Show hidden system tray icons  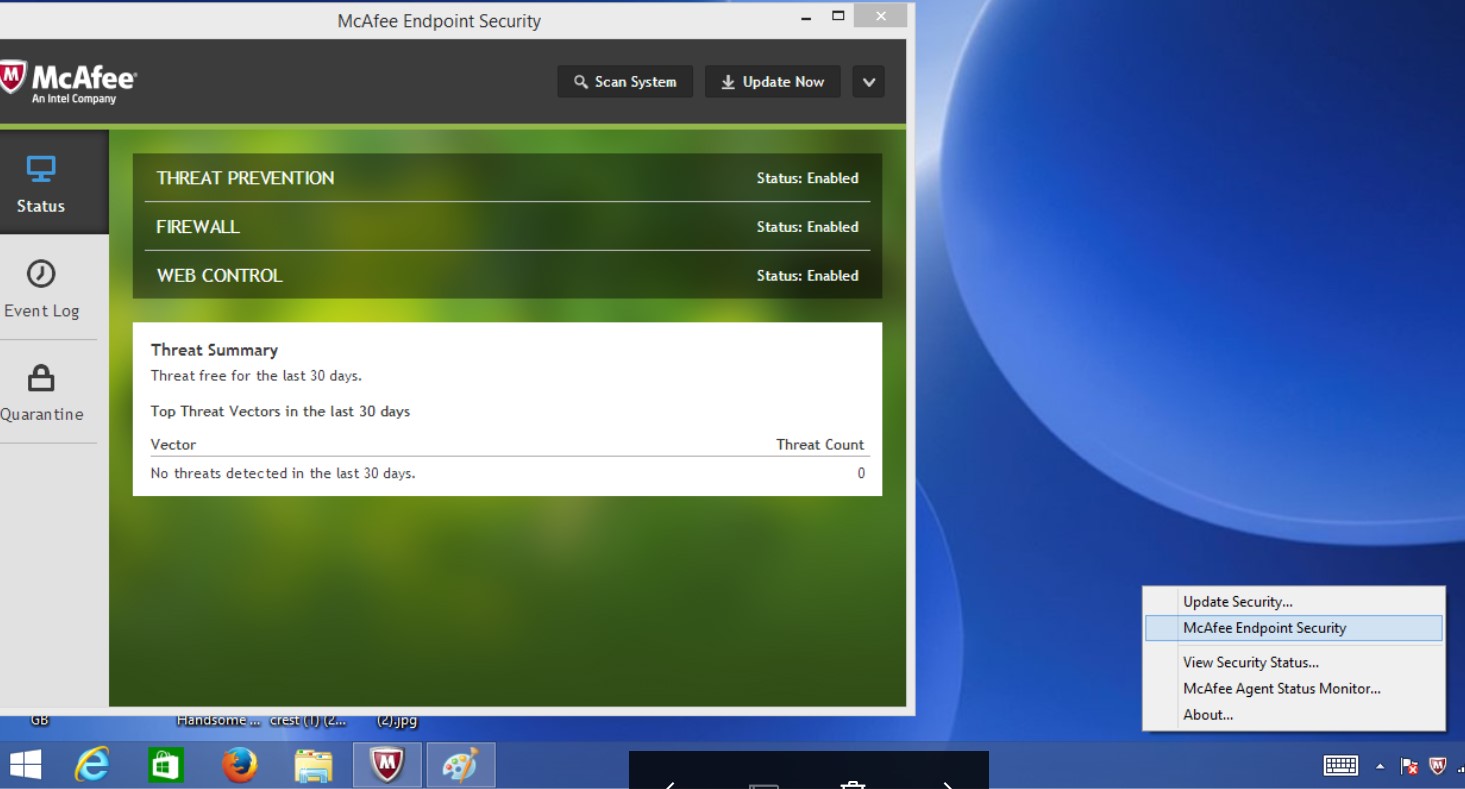[1380, 767]
